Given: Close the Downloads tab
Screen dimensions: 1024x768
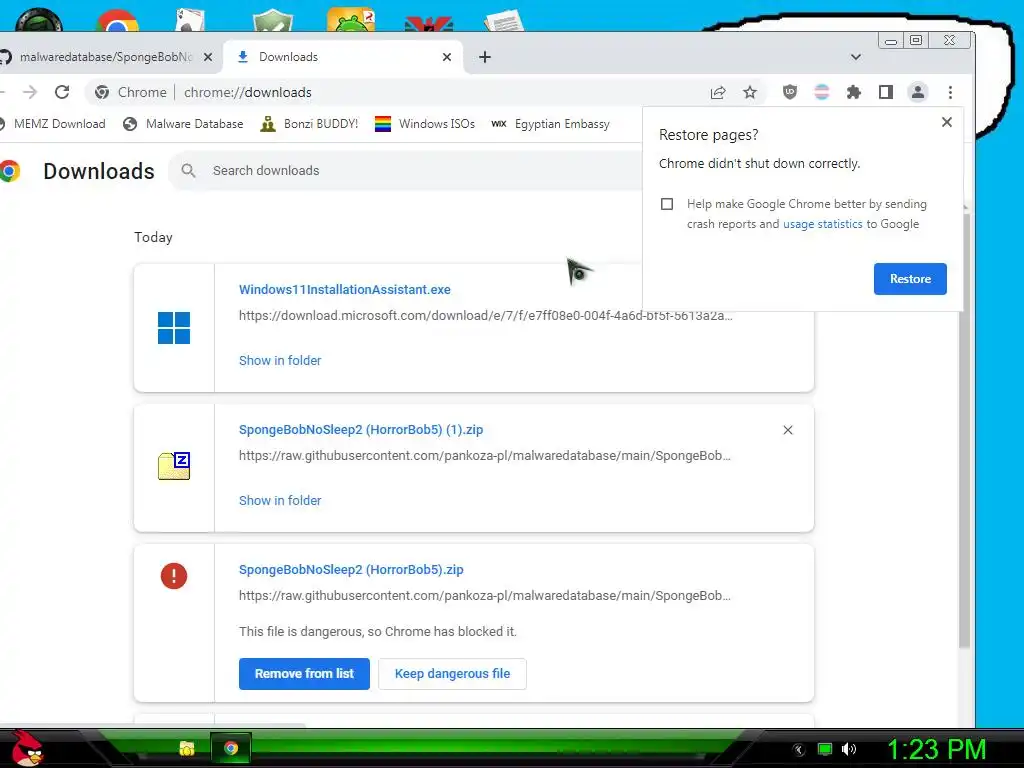Looking at the screenshot, I should click(x=447, y=57).
